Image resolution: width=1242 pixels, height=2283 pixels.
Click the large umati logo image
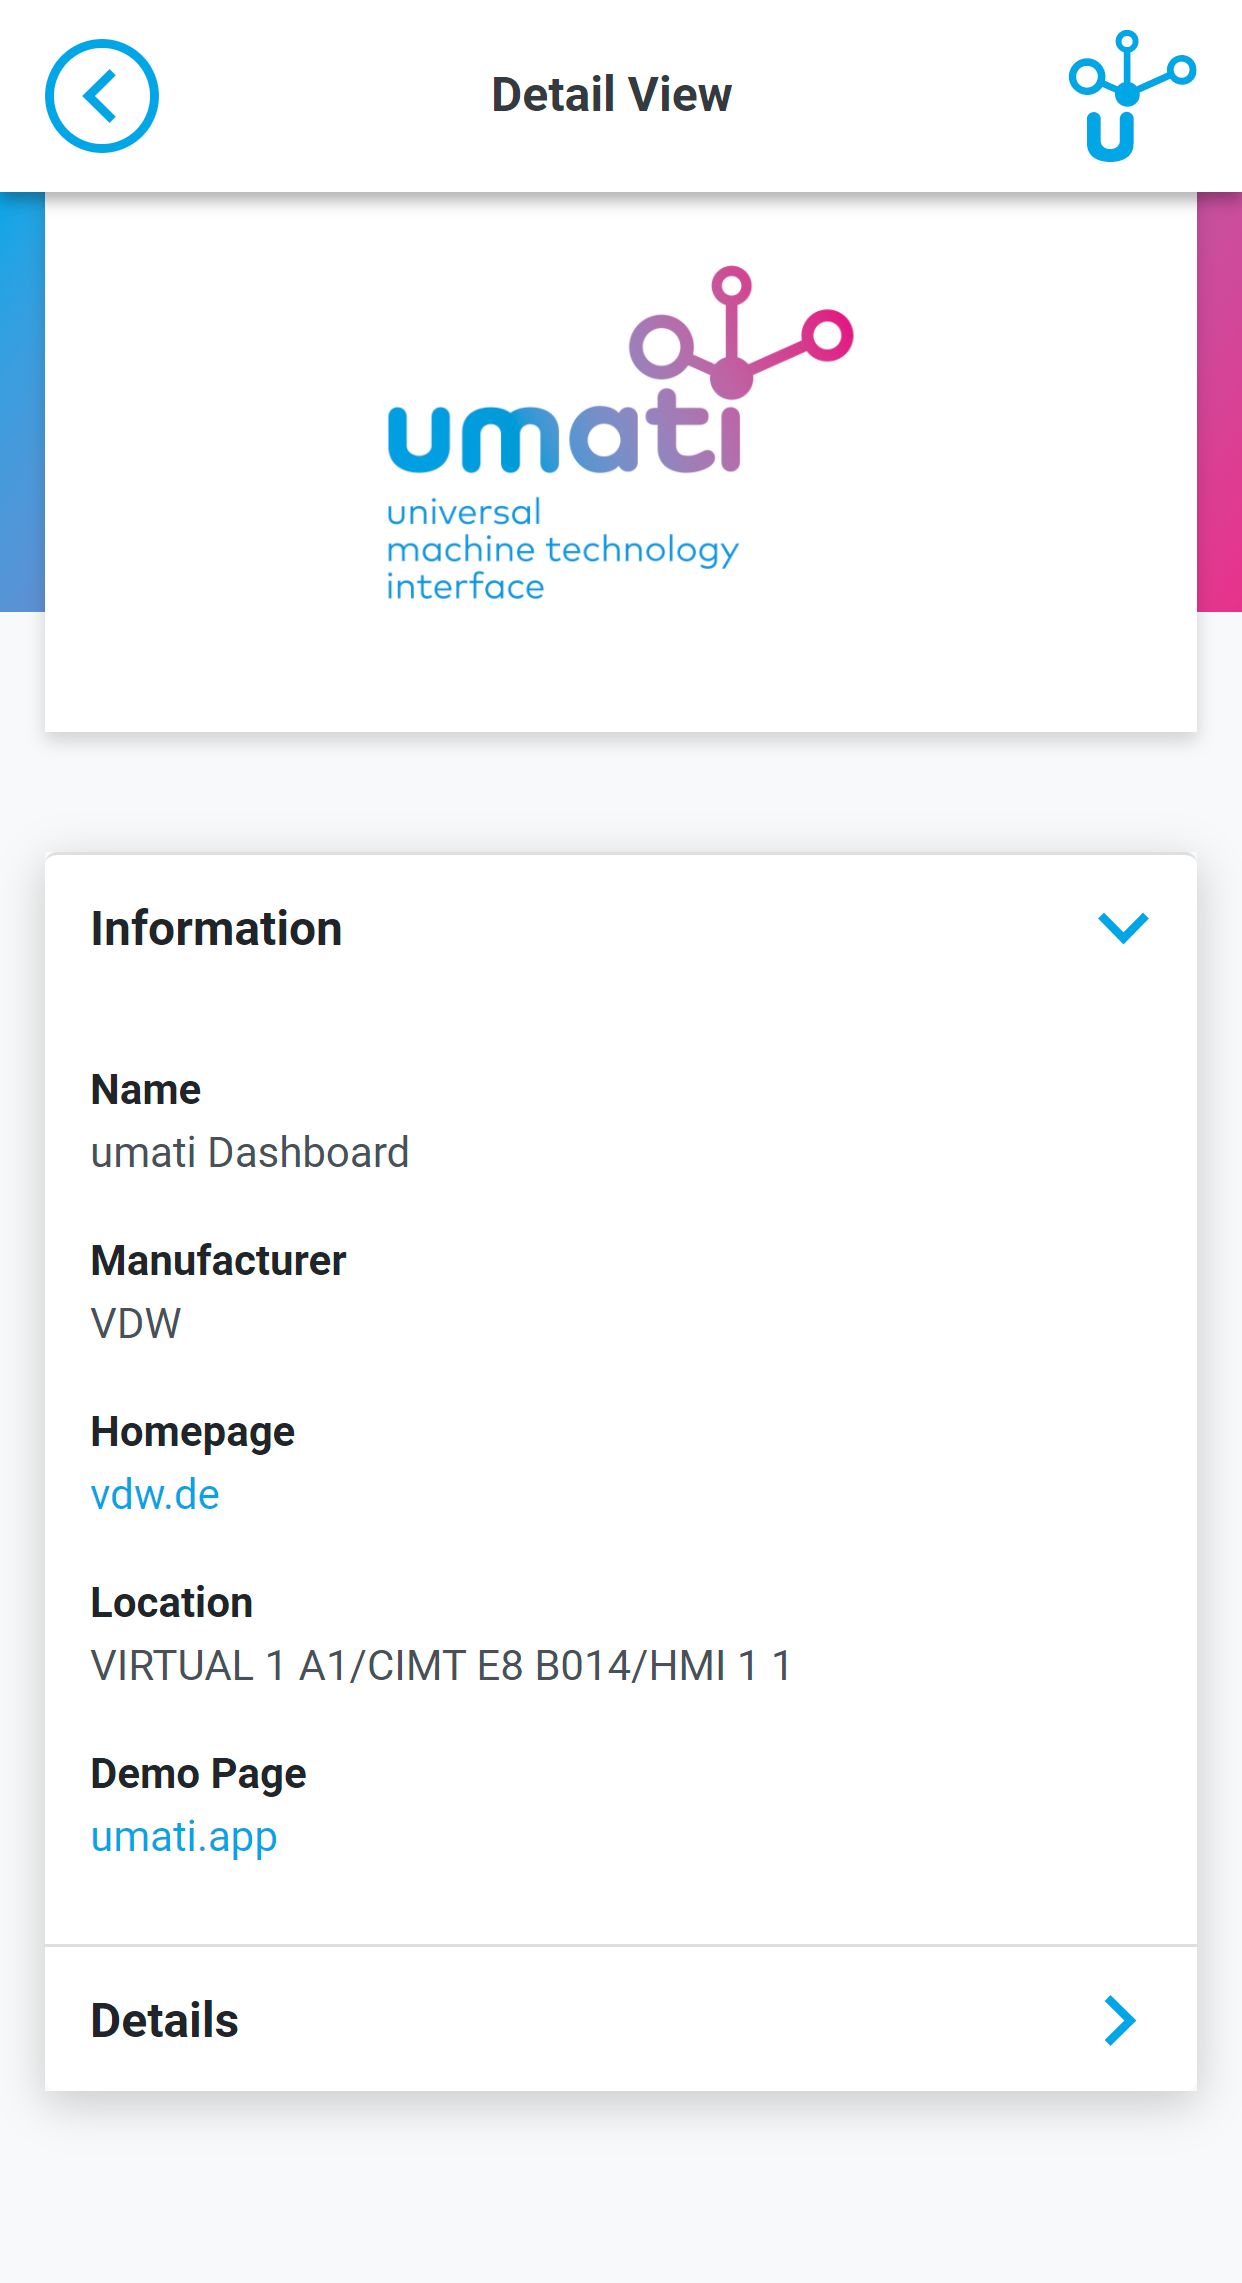(620, 434)
